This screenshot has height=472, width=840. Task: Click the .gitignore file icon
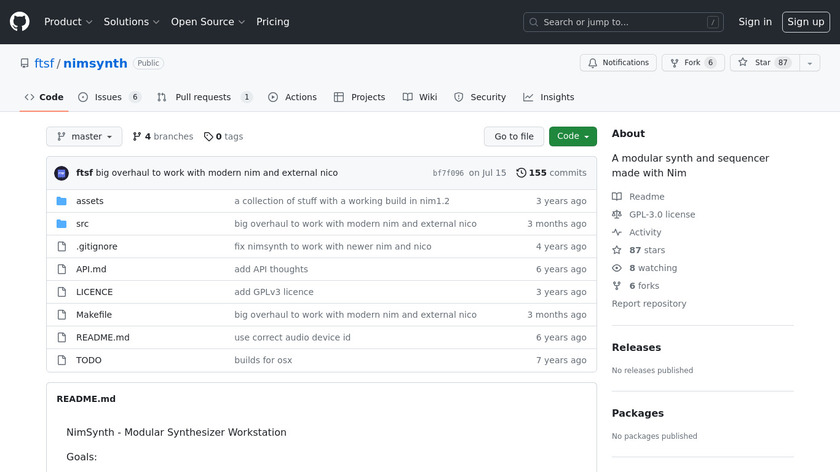[61, 247]
